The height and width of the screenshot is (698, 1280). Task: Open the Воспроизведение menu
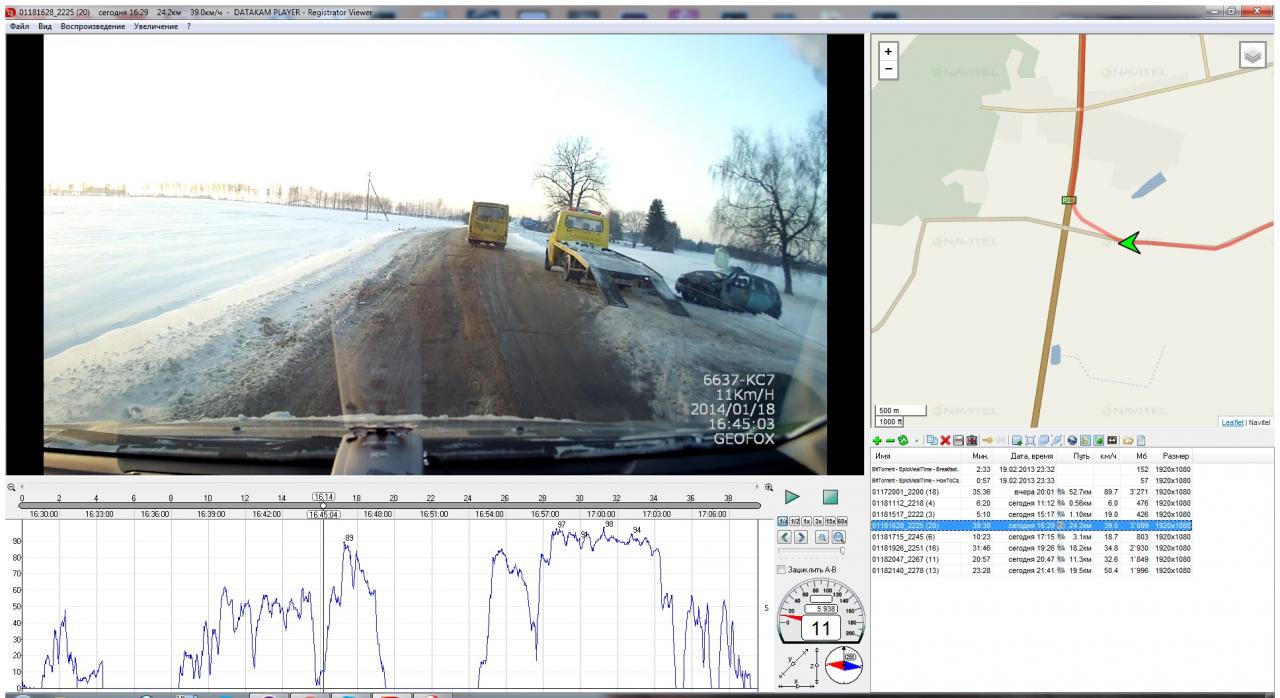93,25
